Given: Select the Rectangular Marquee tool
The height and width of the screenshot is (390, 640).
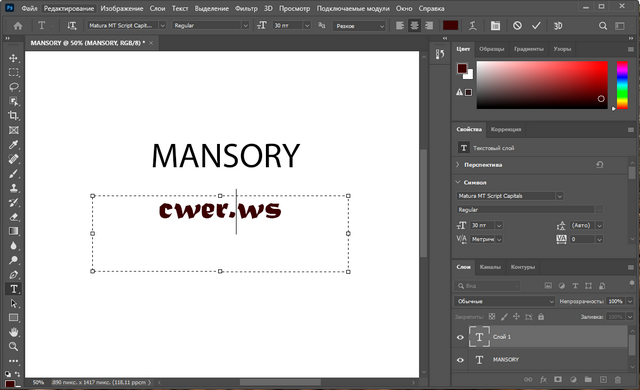Looking at the screenshot, I should (x=13, y=72).
